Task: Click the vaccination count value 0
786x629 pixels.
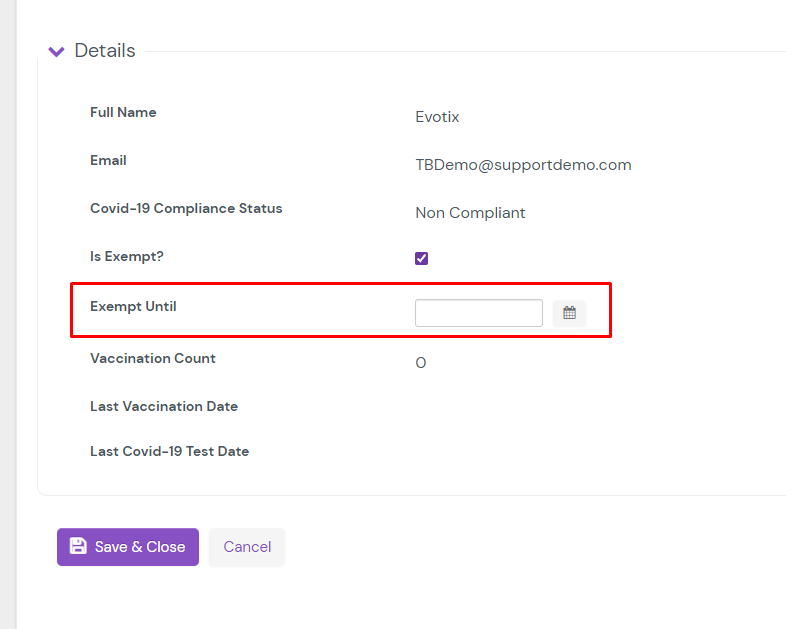Action: point(421,363)
